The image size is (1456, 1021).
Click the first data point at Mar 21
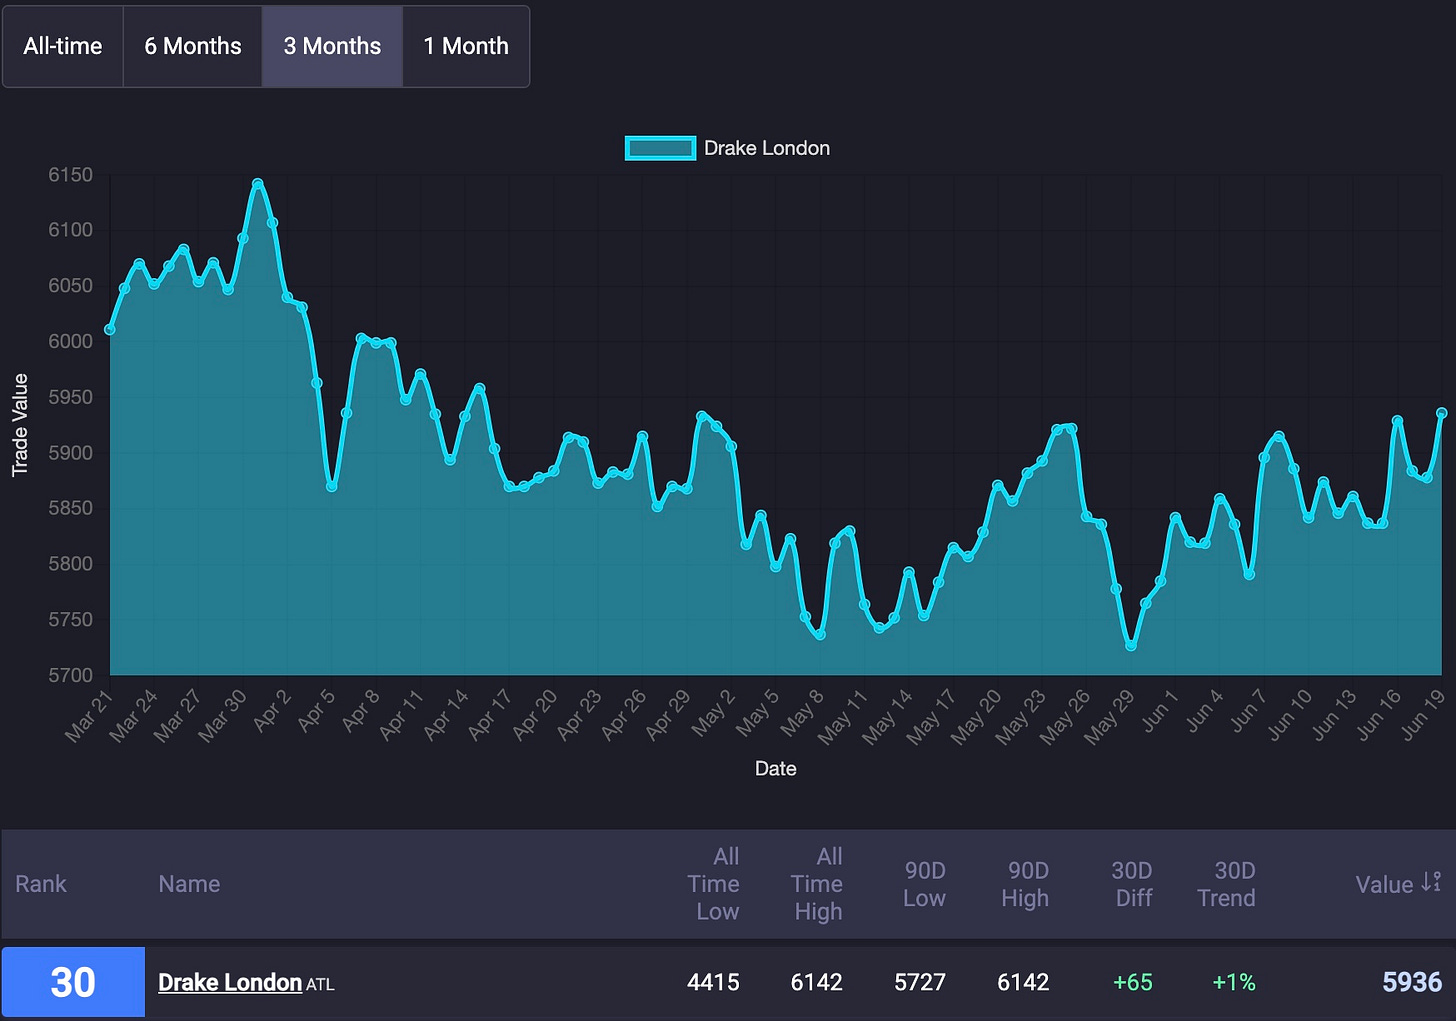click(110, 329)
